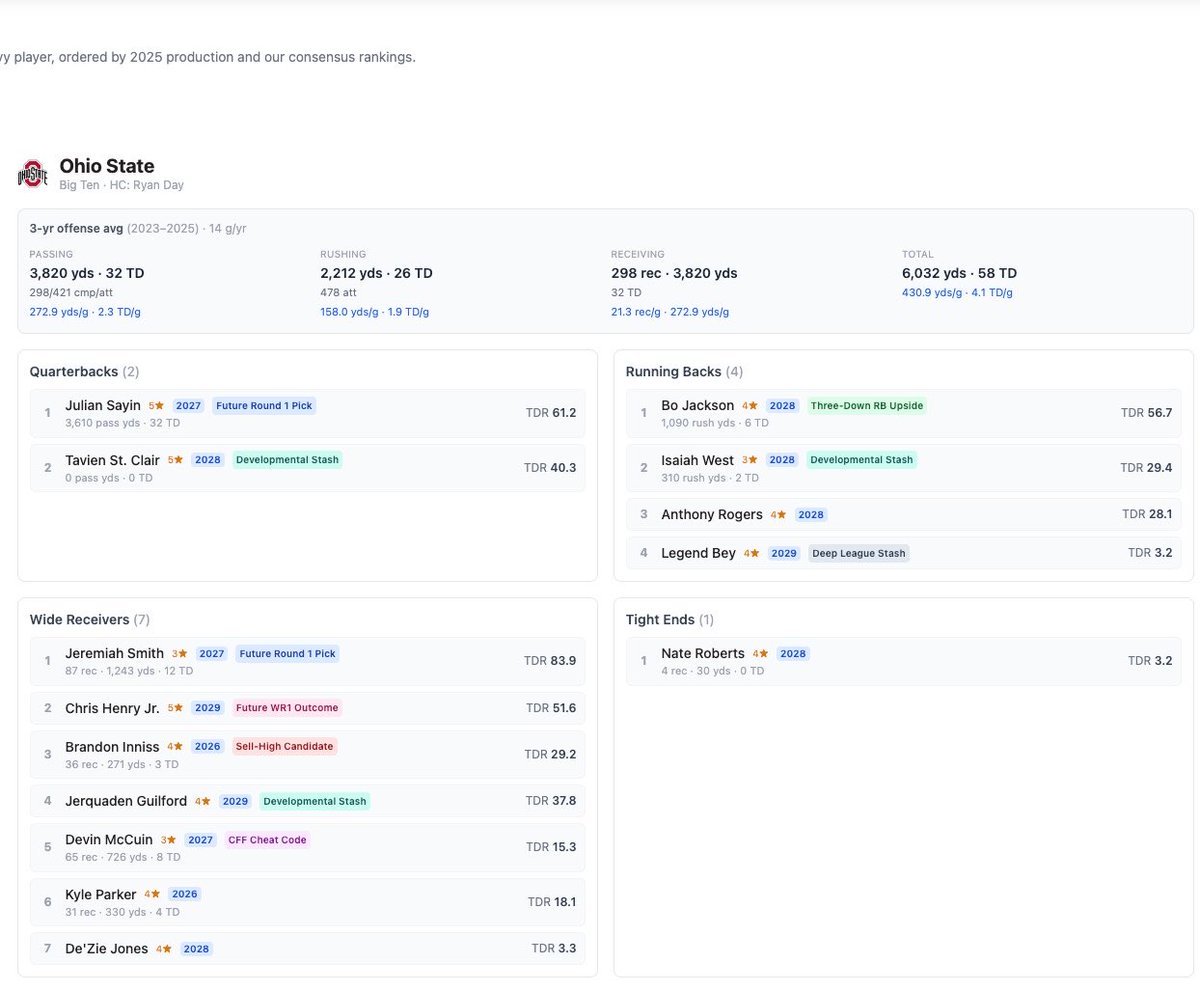The image size is (1200, 991).
Task: Open Tavien St. Clair player row
Action: [307, 467]
